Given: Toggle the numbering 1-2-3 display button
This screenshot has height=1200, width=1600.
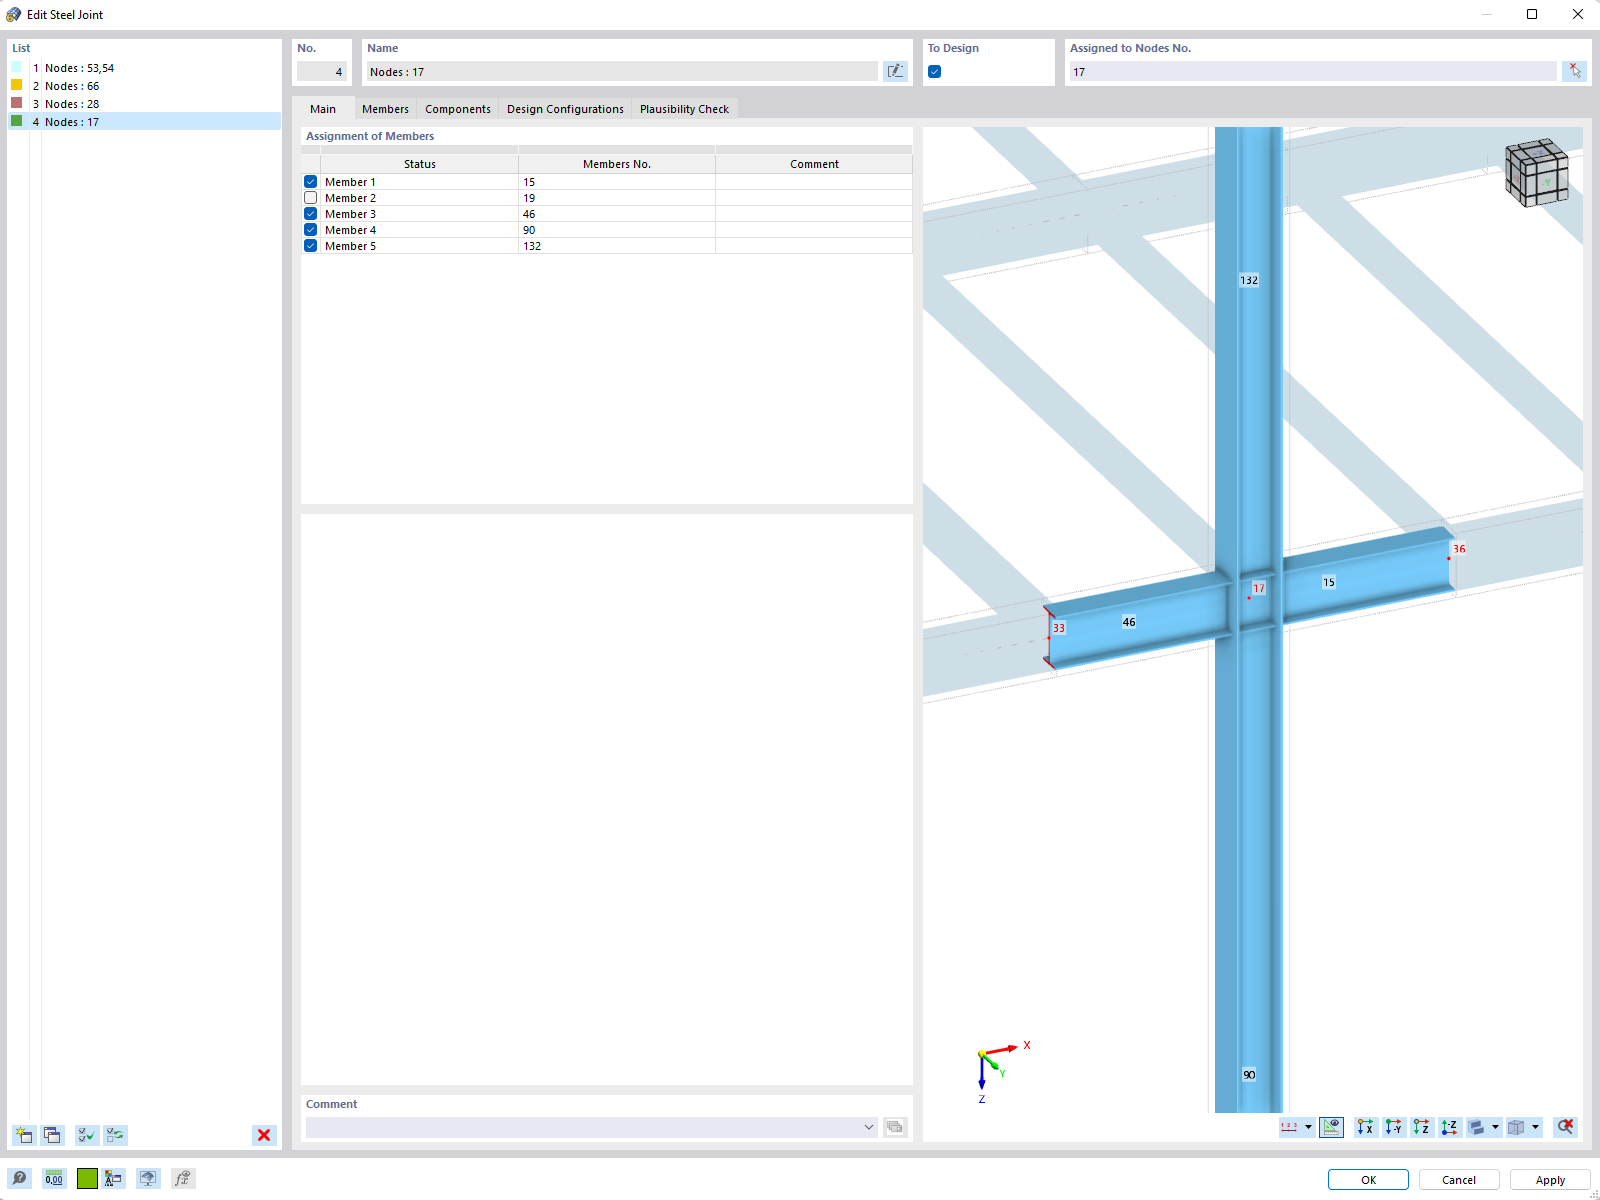Looking at the screenshot, I should coord(1290,1127).
